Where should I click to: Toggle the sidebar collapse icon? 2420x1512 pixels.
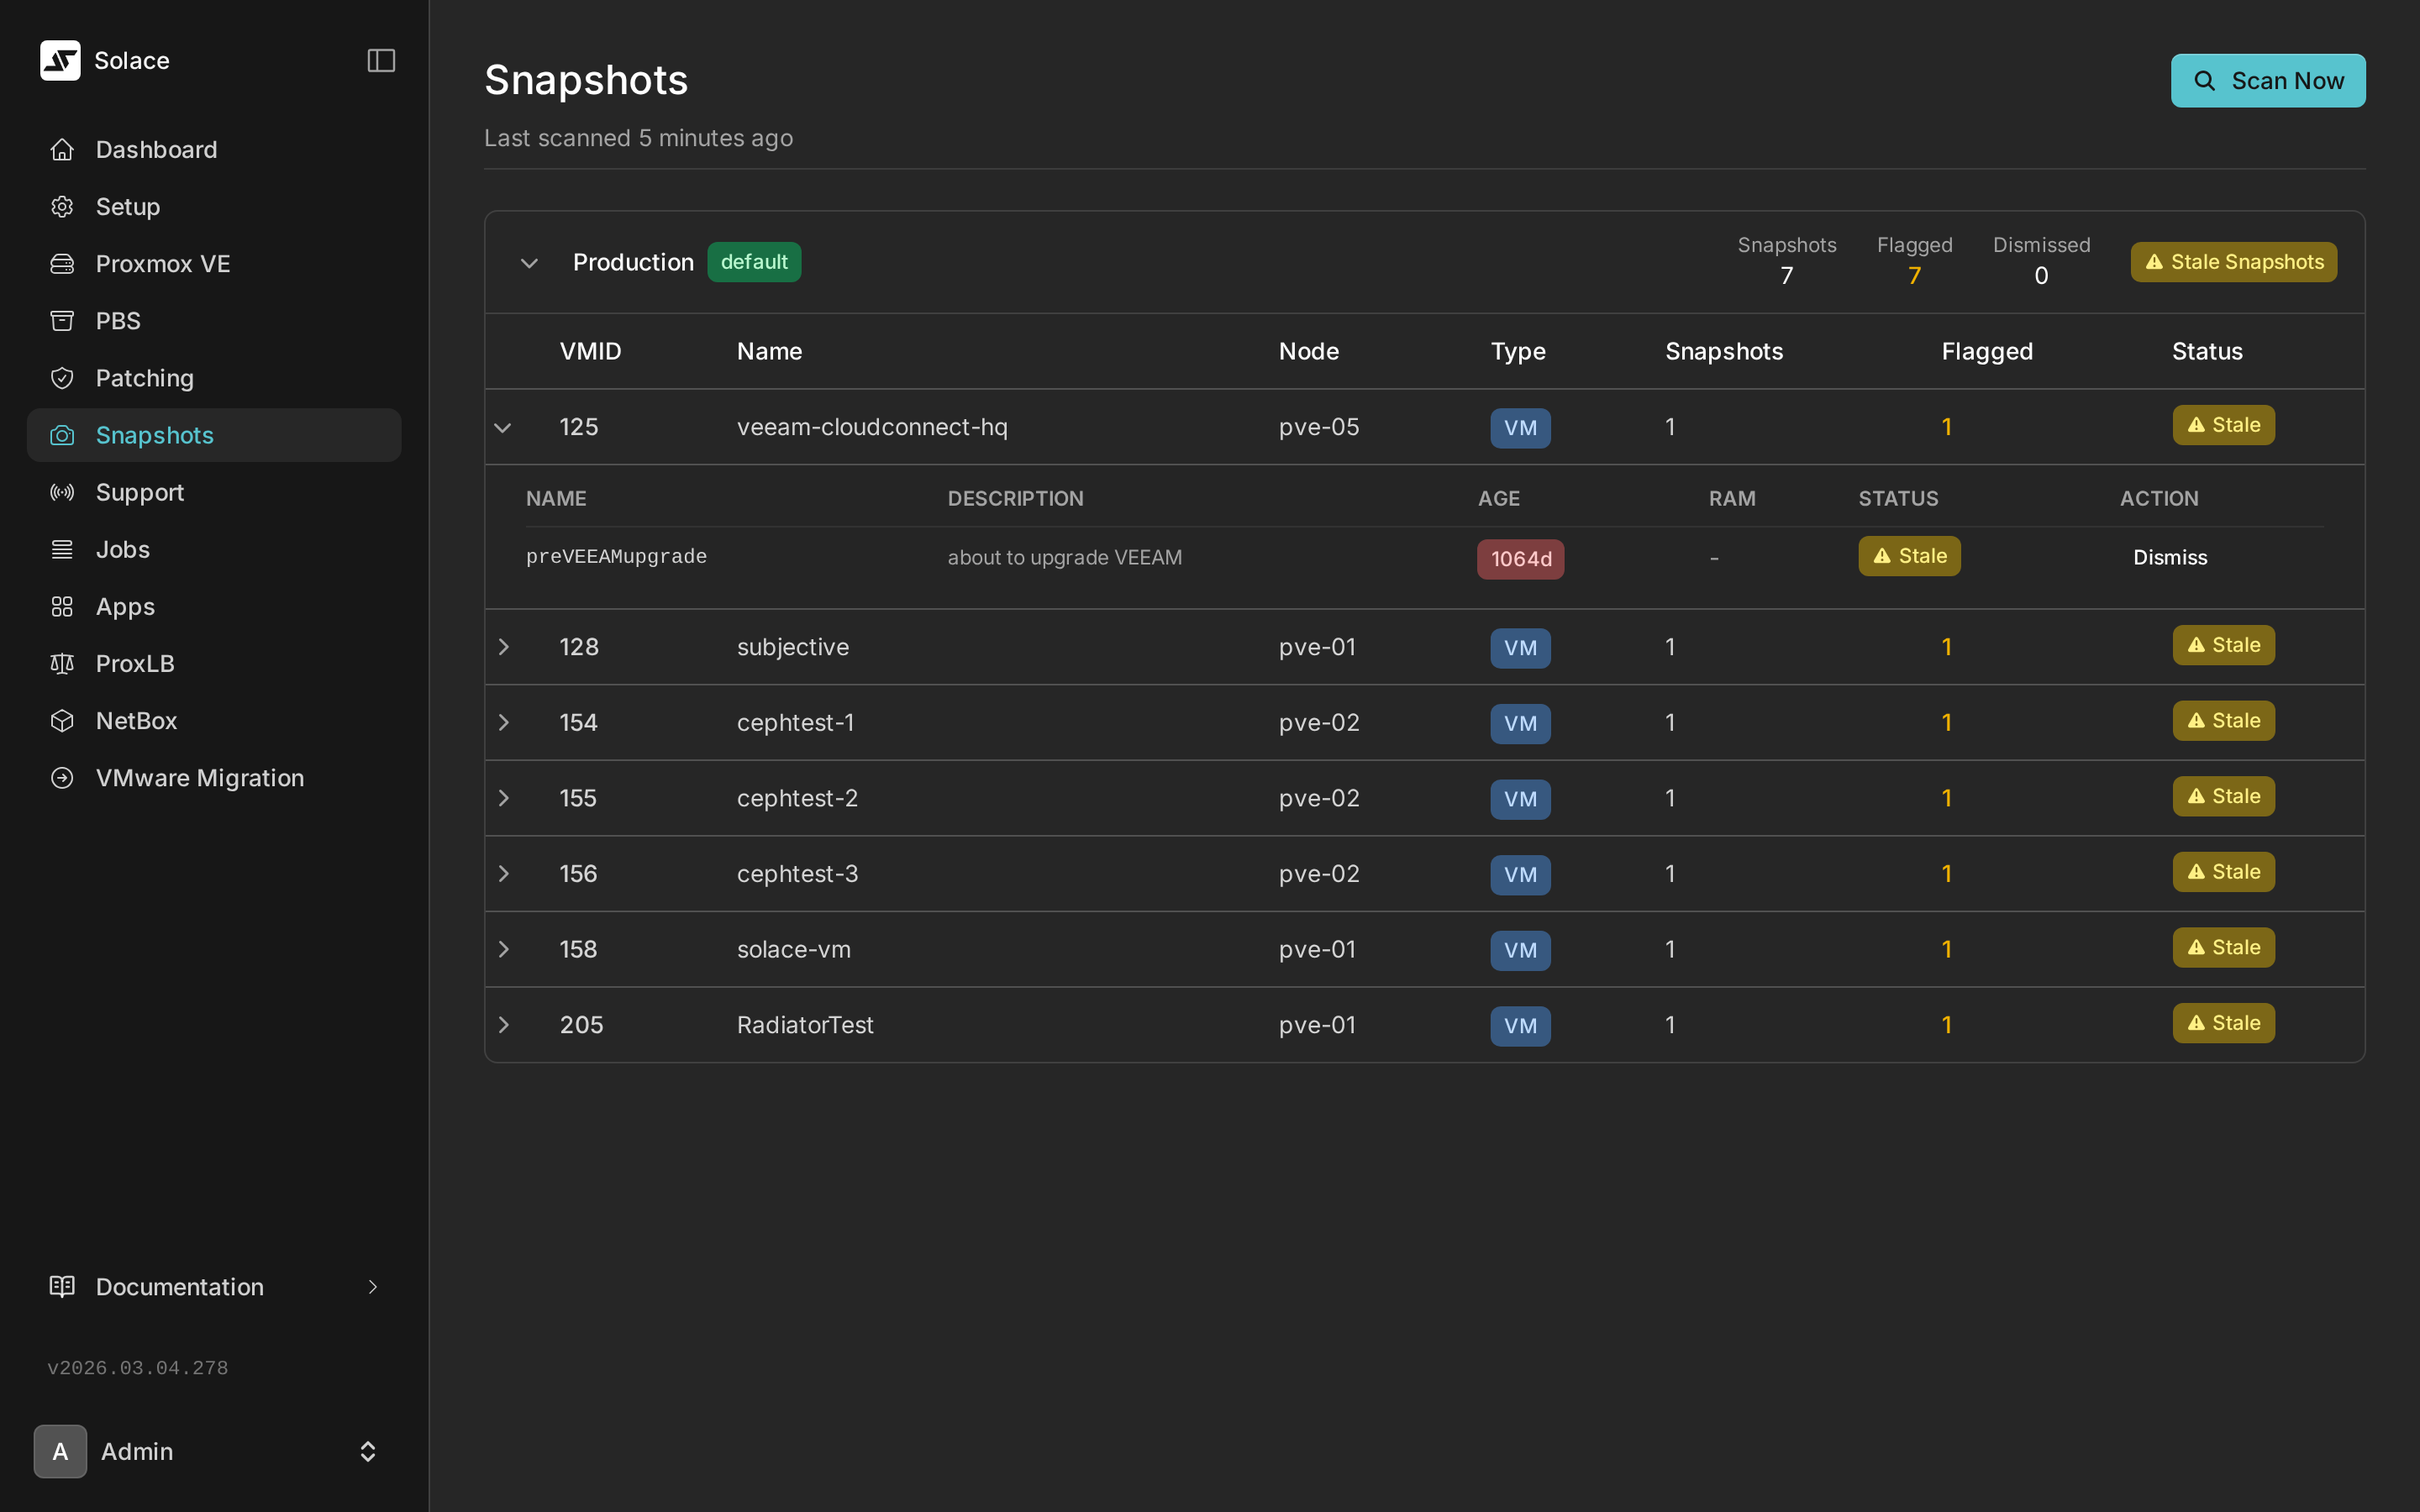381,61
